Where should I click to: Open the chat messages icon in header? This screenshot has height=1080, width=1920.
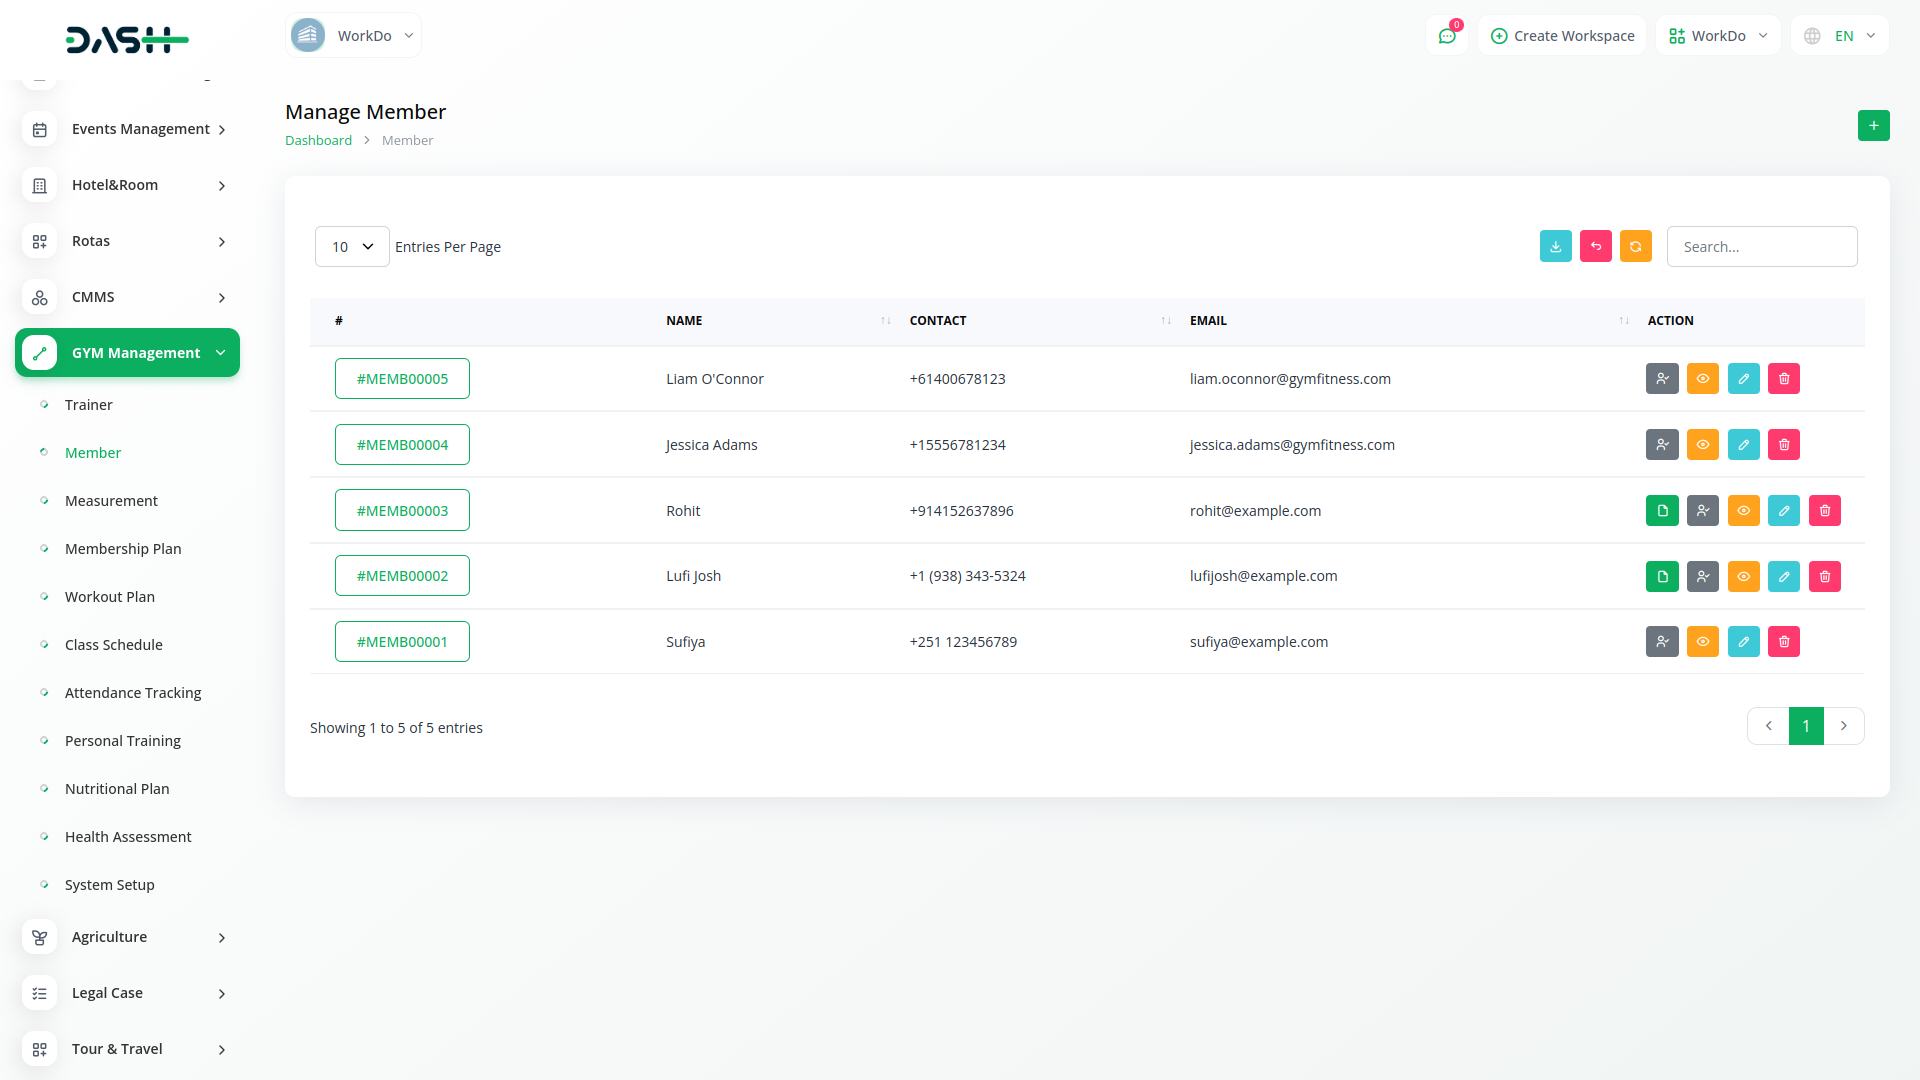point(1447,36)
